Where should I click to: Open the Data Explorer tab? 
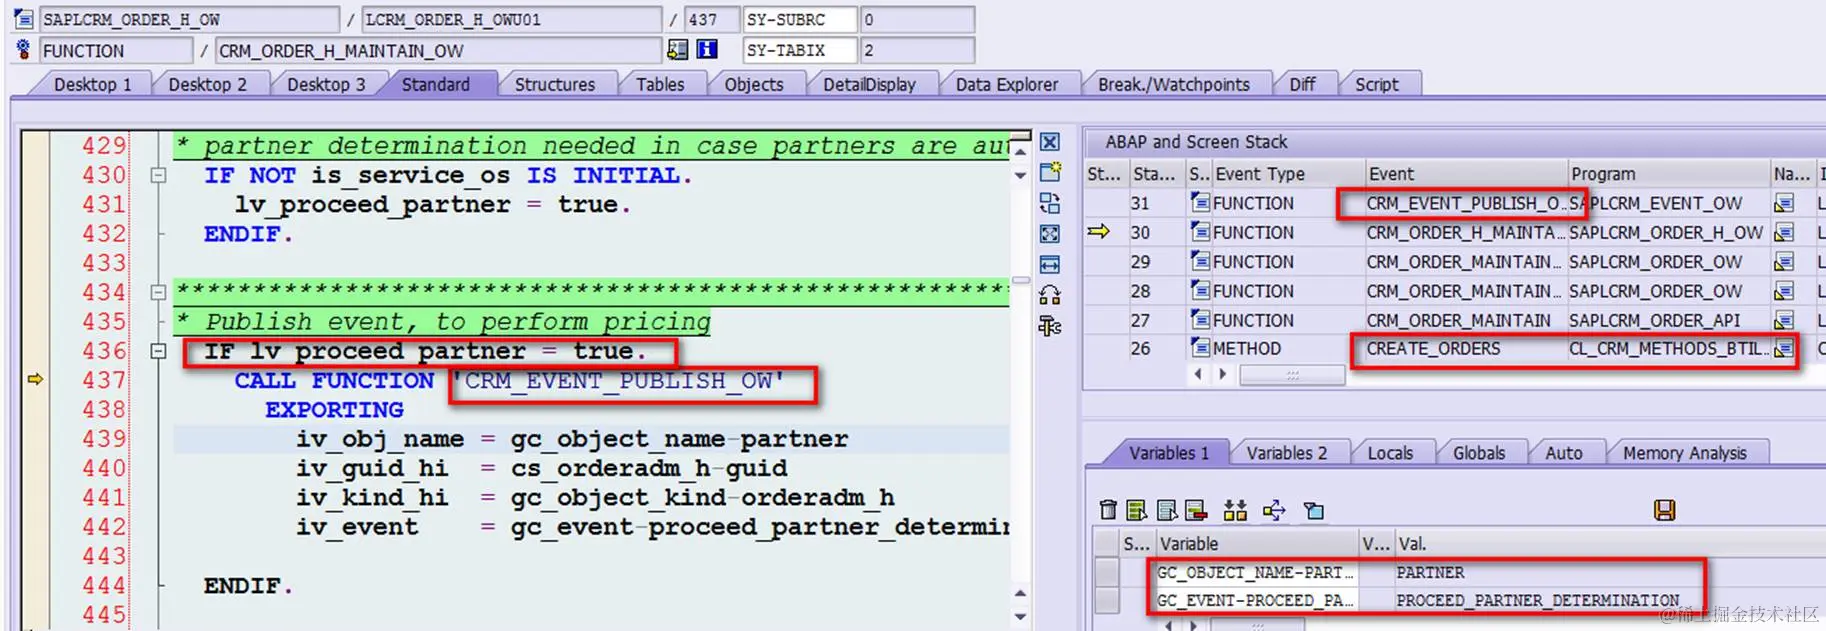1007,84
